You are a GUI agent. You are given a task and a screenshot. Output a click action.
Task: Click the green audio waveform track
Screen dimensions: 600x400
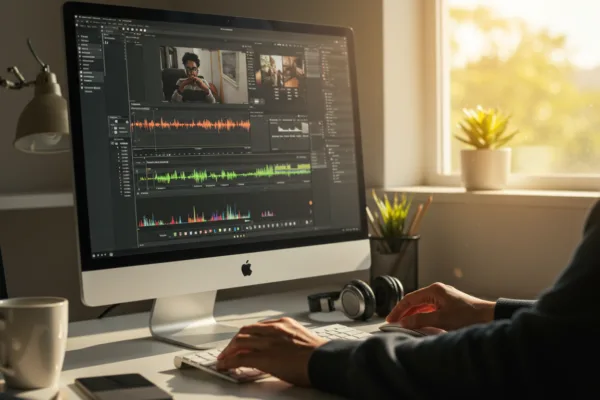[225, 173]
